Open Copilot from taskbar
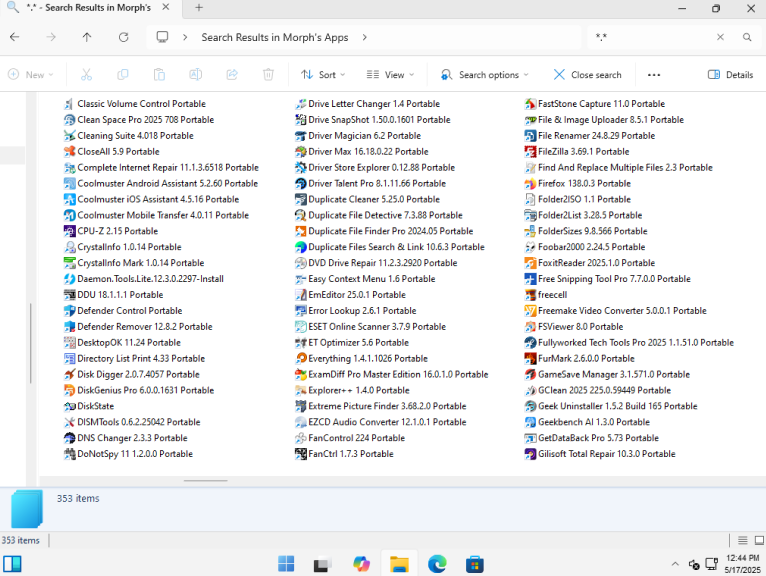 pyautogui.click(x=362, y=564)
